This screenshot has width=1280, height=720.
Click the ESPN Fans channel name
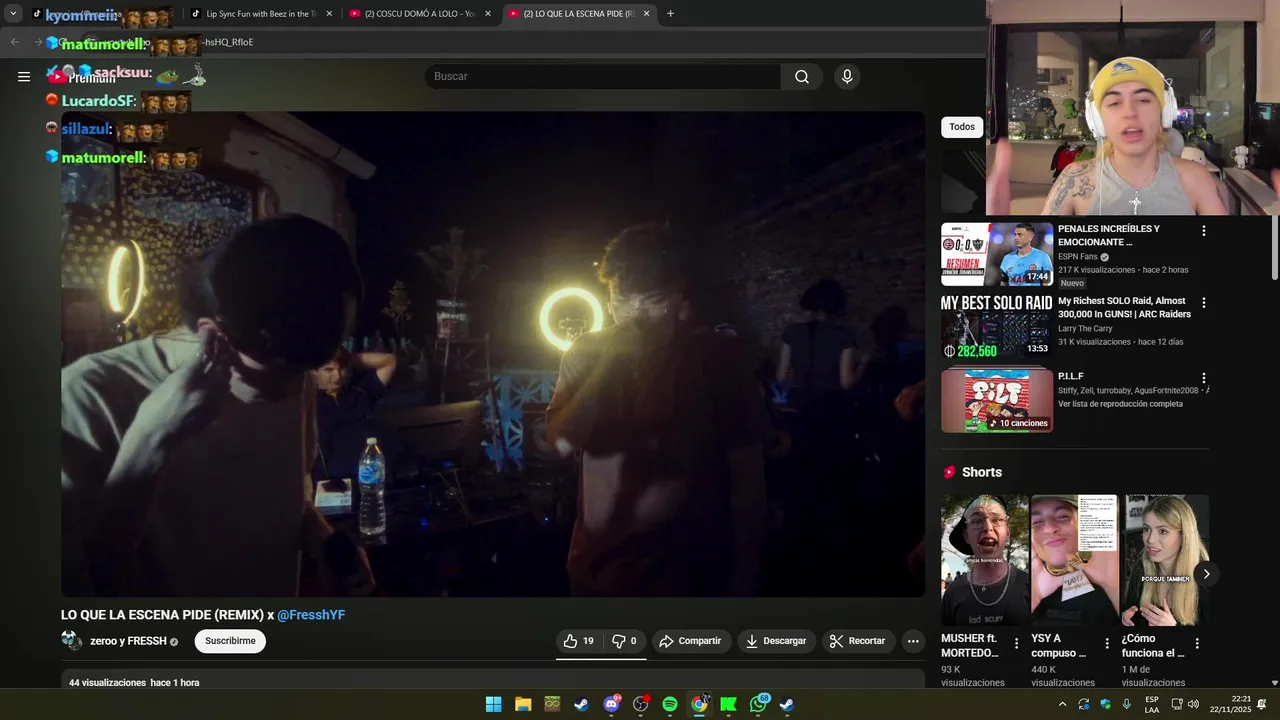pos(1078,257)
